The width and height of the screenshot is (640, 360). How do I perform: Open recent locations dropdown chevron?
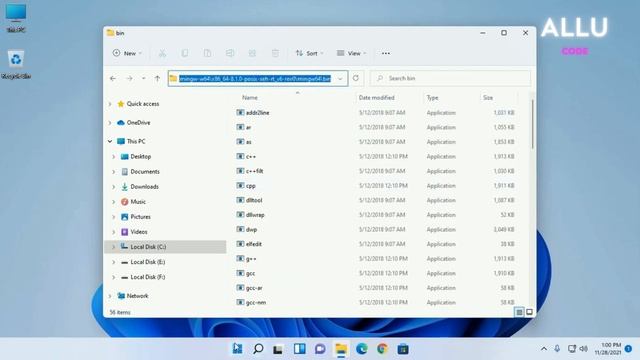coord(144,78)
